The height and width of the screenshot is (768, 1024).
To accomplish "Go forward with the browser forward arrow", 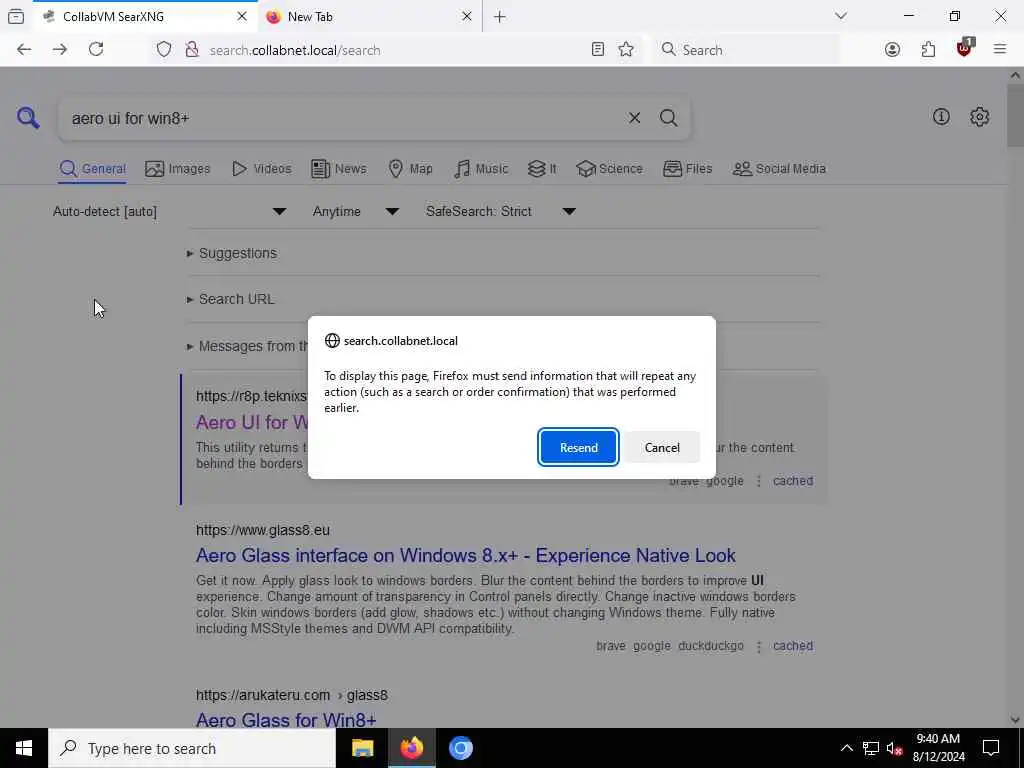I will point(60,50).
